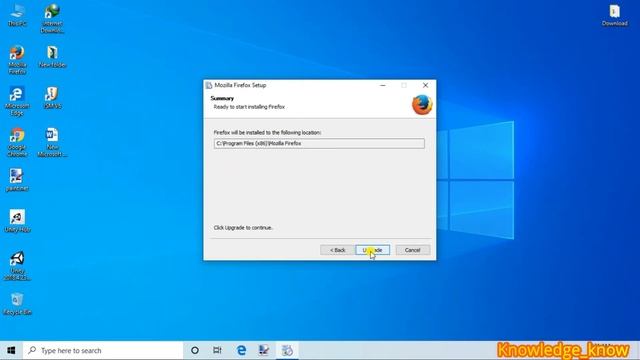Click the Firefox Setup installer taskbar icon

pos(287,351)
